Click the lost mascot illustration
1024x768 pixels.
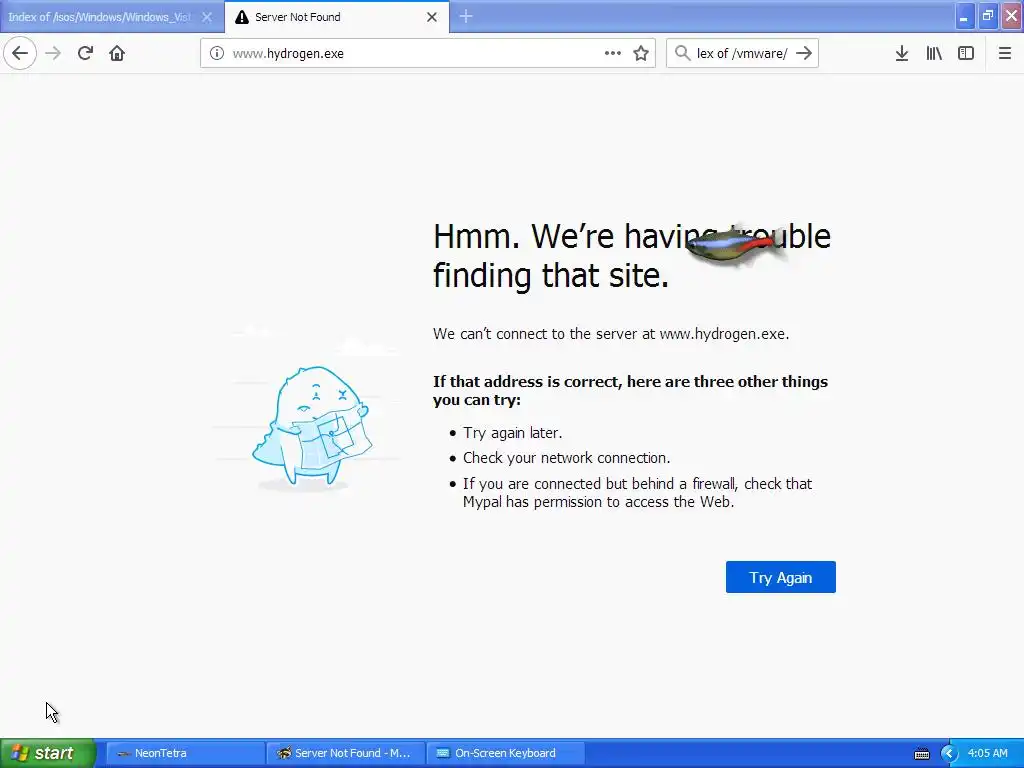point(312,428)
